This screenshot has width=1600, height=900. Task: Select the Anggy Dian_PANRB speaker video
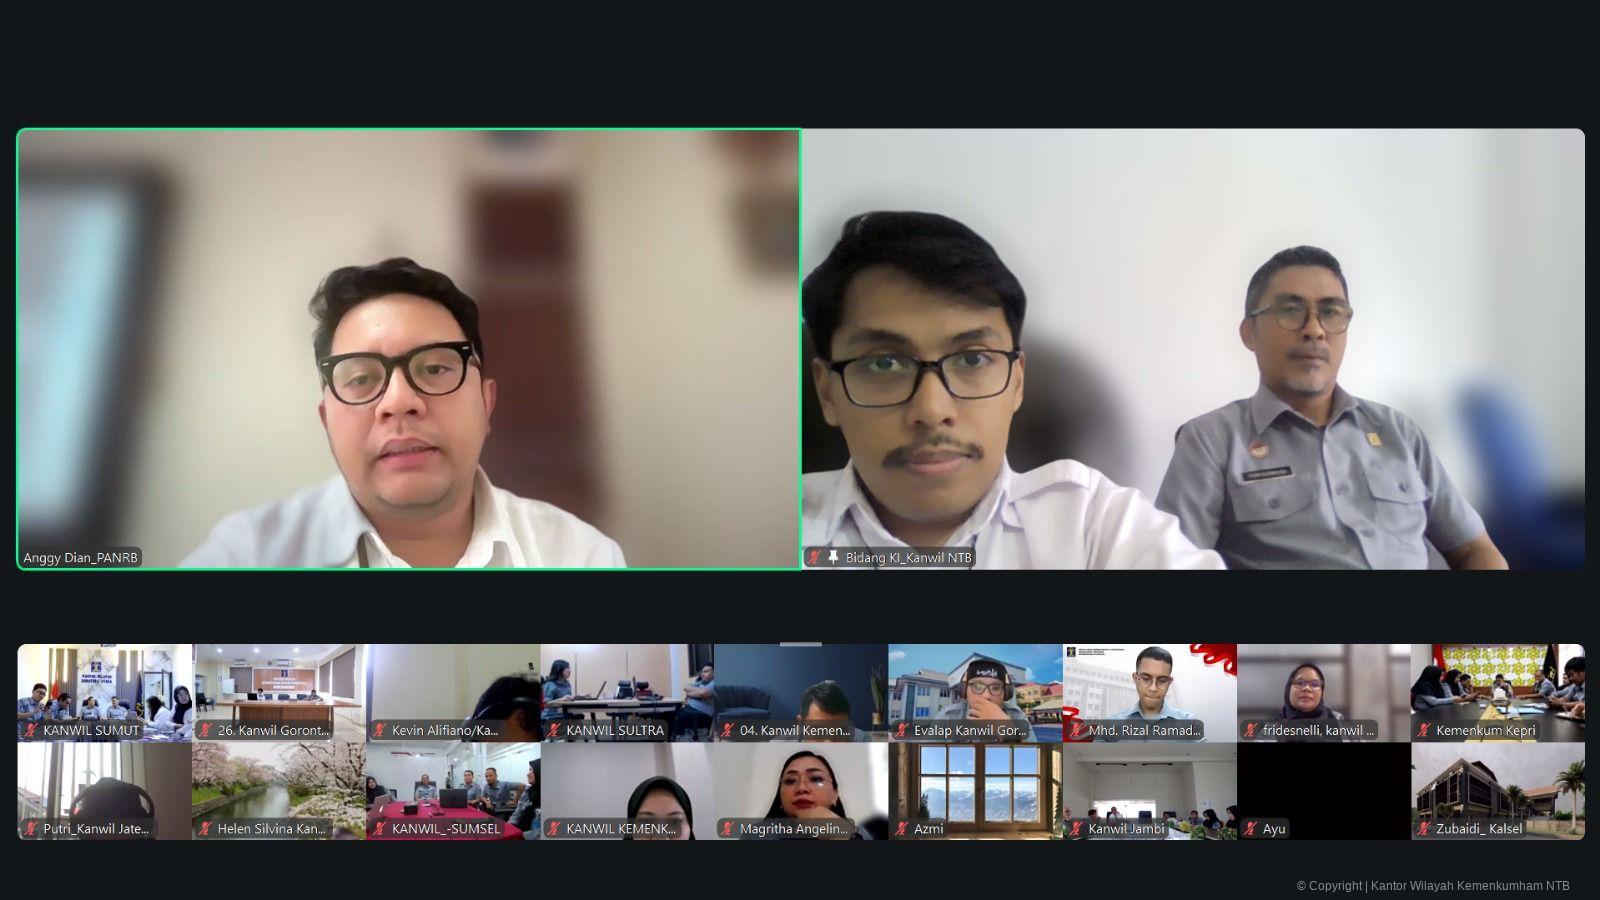[409, 349]
